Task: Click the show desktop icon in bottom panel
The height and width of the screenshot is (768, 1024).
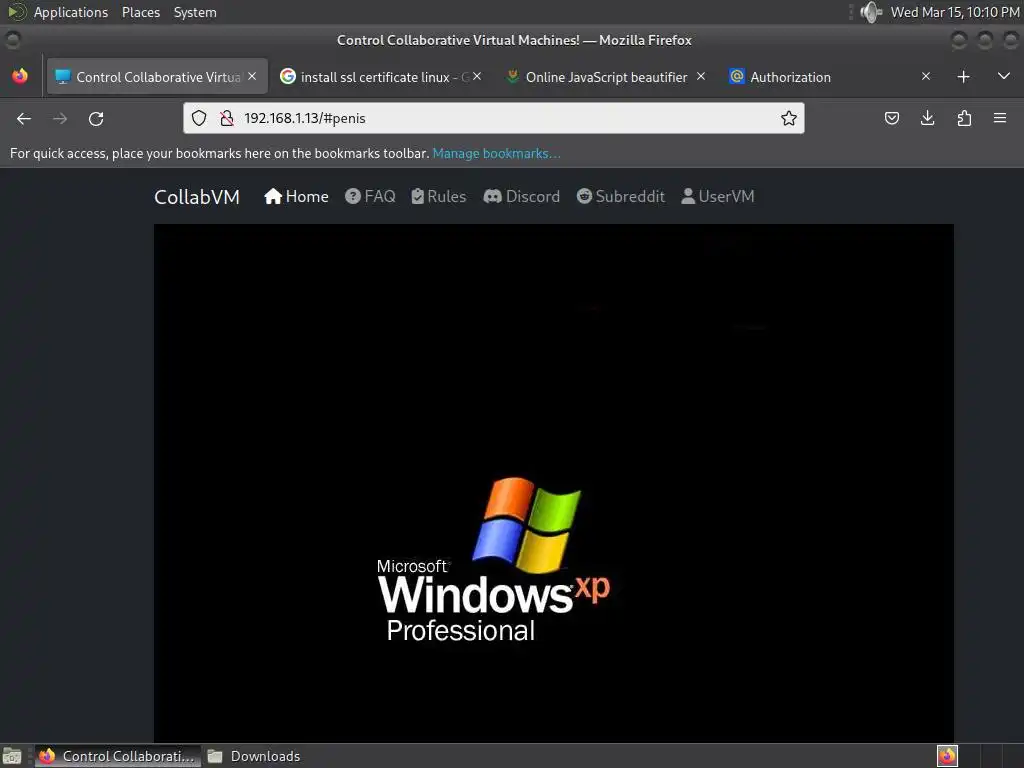Action: (12, 756)
